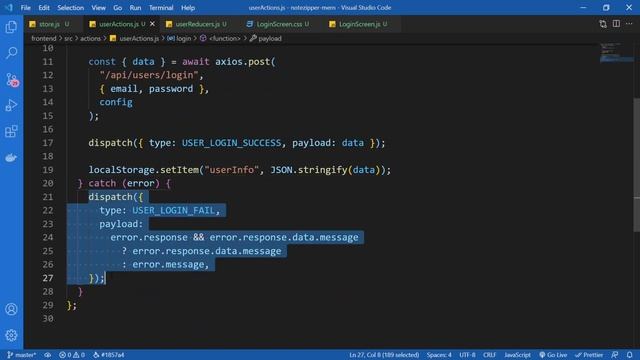
Task: Open the editor More Actions ellipsis
Action: [629, 24]
